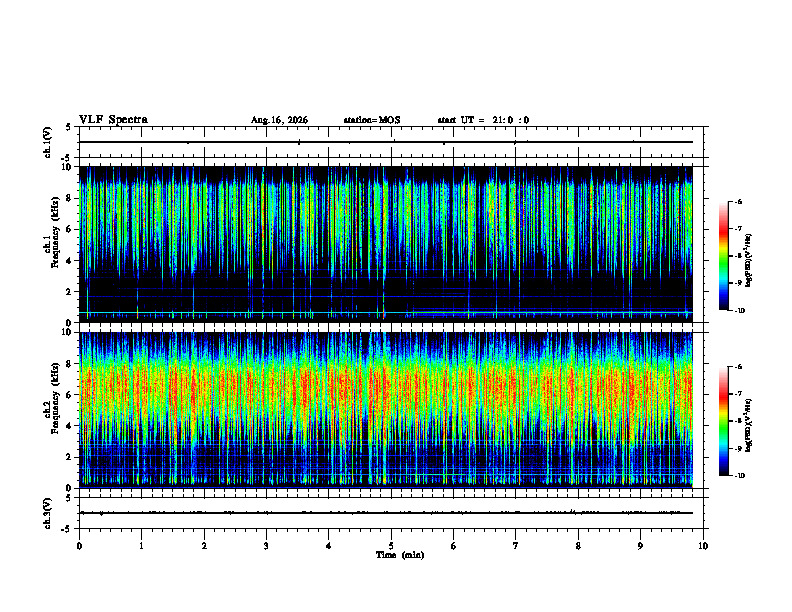Click the ch.2 spectrogram panel
Viewport: 792px width, 612px height.
(x=386, y=410)
